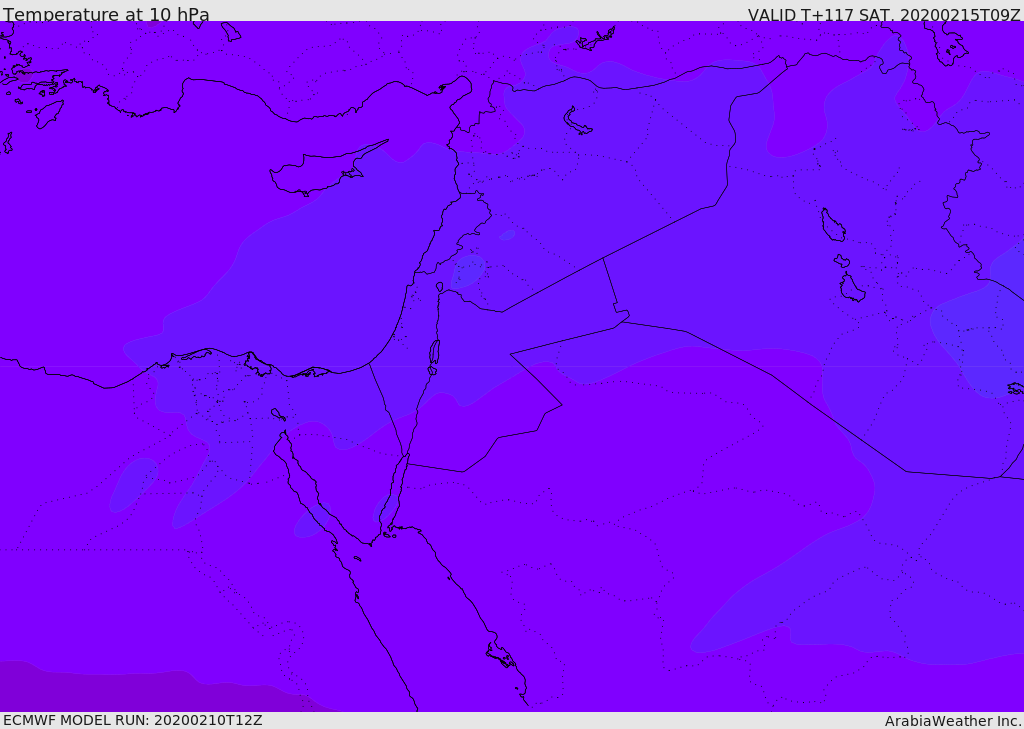The width and height of the screenshot is (1024, 729).
Task: Click the 'VALID T+117 SAT. 20200215T09Z' label
Action: click(x=884, y=14)
